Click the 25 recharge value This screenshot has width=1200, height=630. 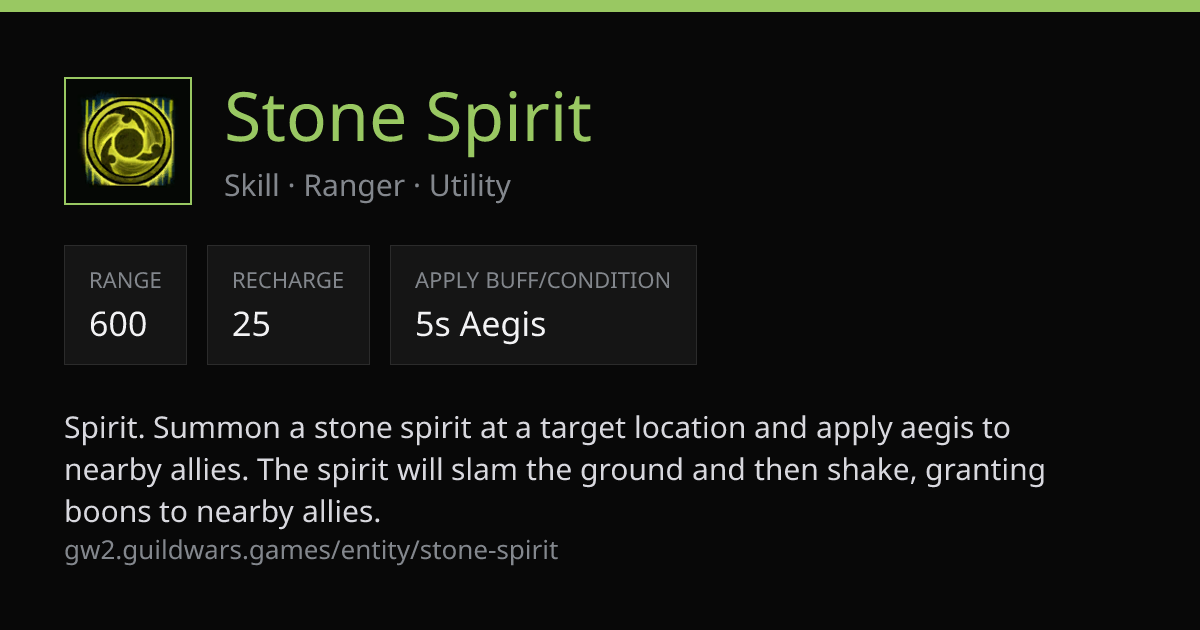[252, 324]
